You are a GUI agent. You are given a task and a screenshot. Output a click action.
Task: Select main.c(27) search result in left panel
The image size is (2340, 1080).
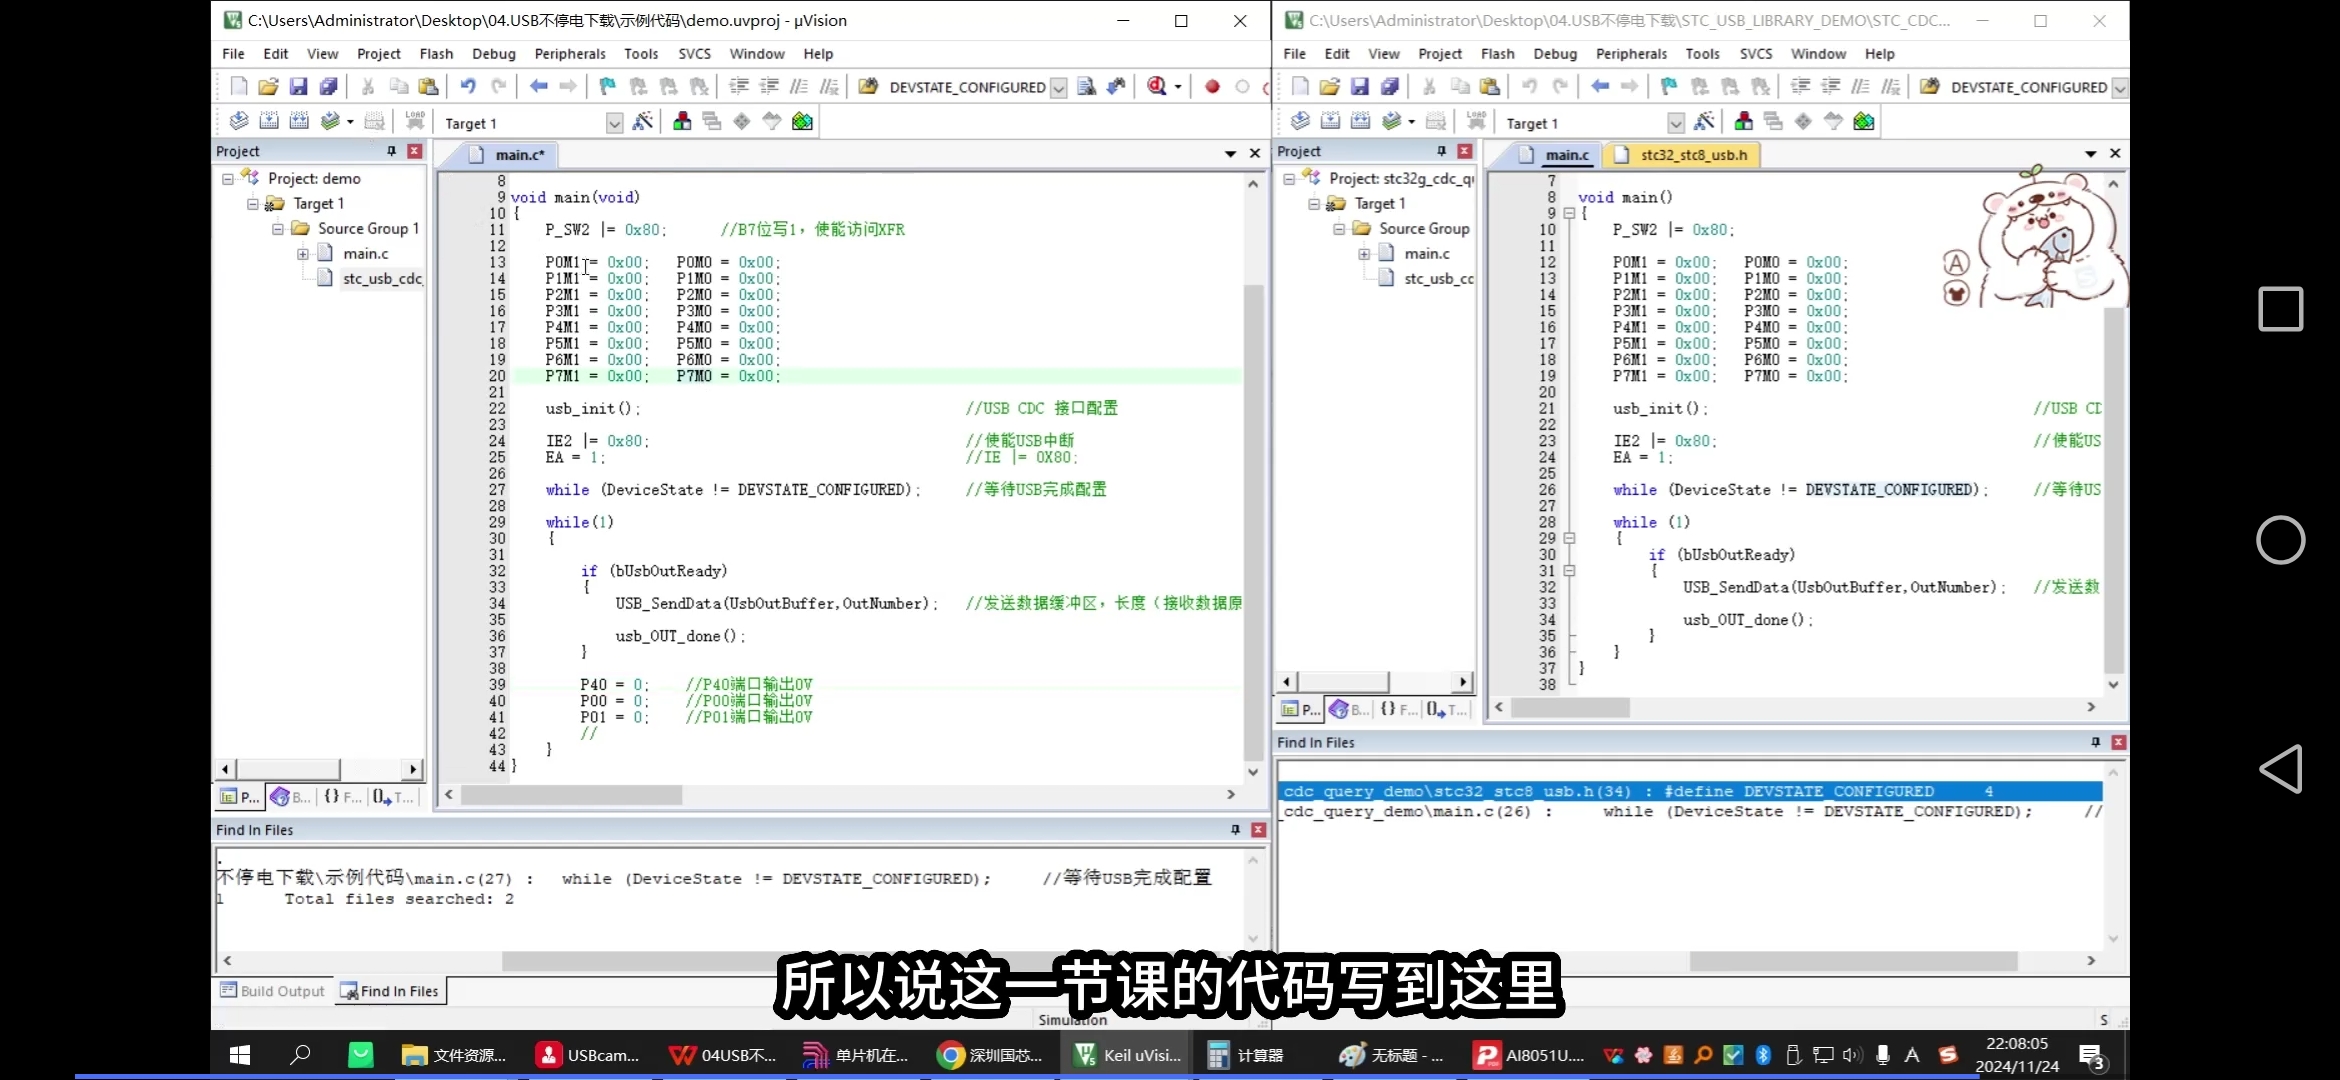click(714, 878)
